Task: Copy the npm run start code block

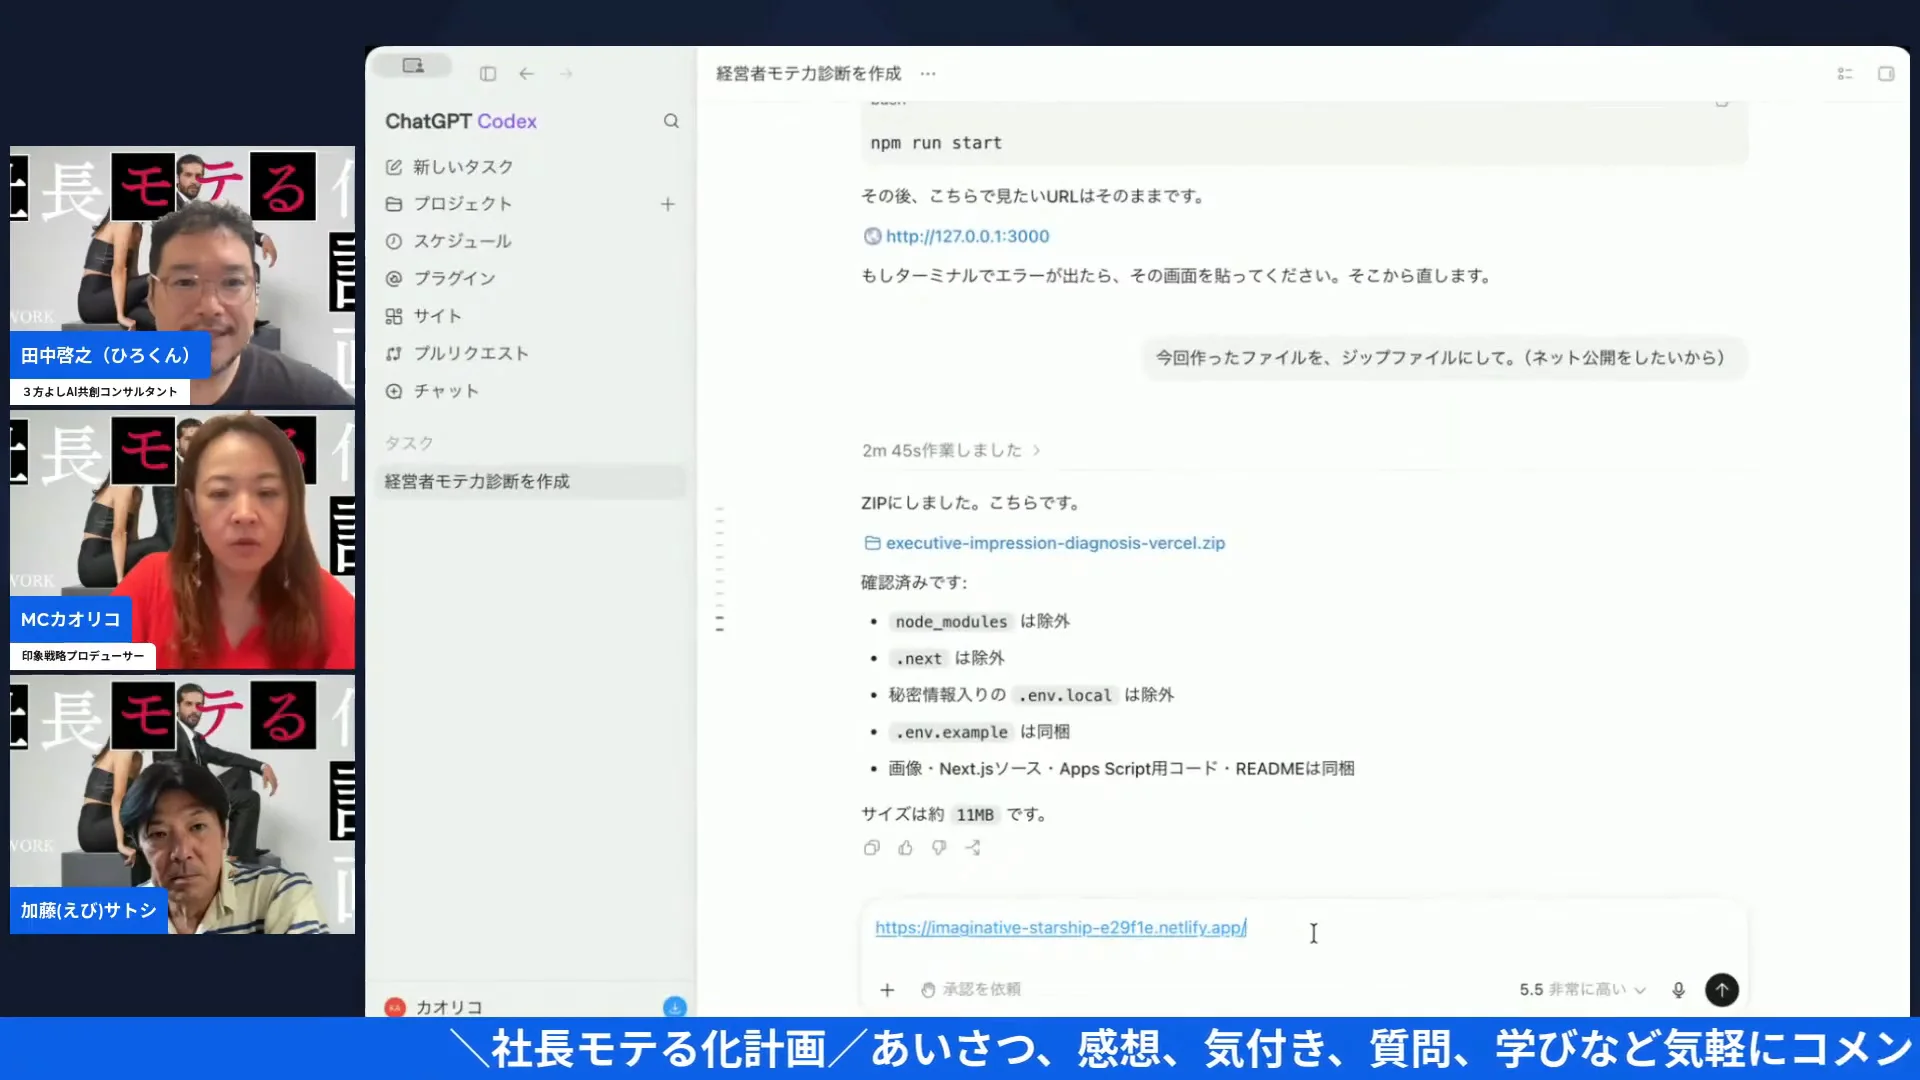Action: (1722, 102)
